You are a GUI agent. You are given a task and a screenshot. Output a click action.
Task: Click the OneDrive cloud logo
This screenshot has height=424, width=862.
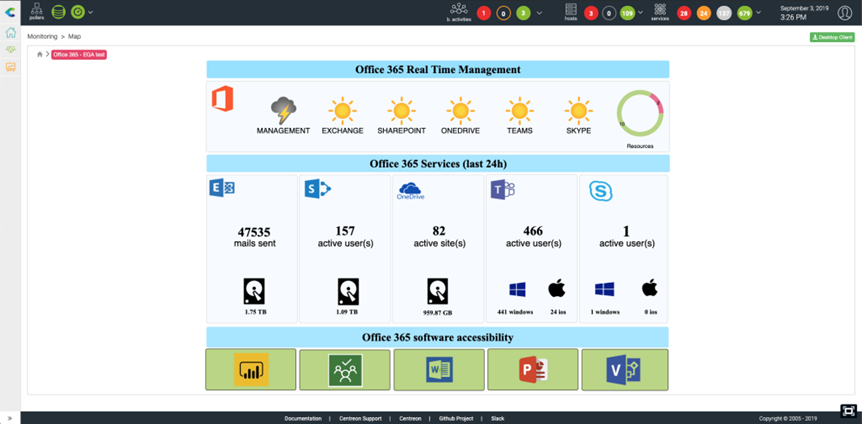coord(410,190)
